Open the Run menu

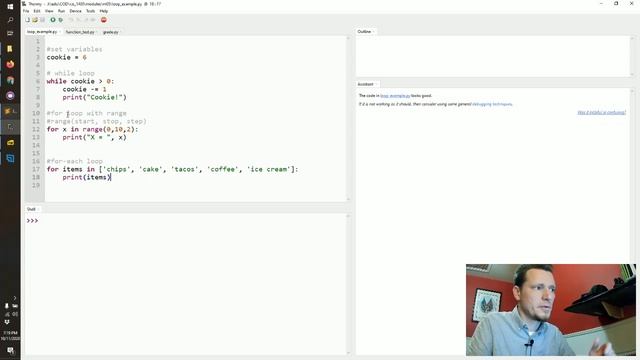[61, 11]
